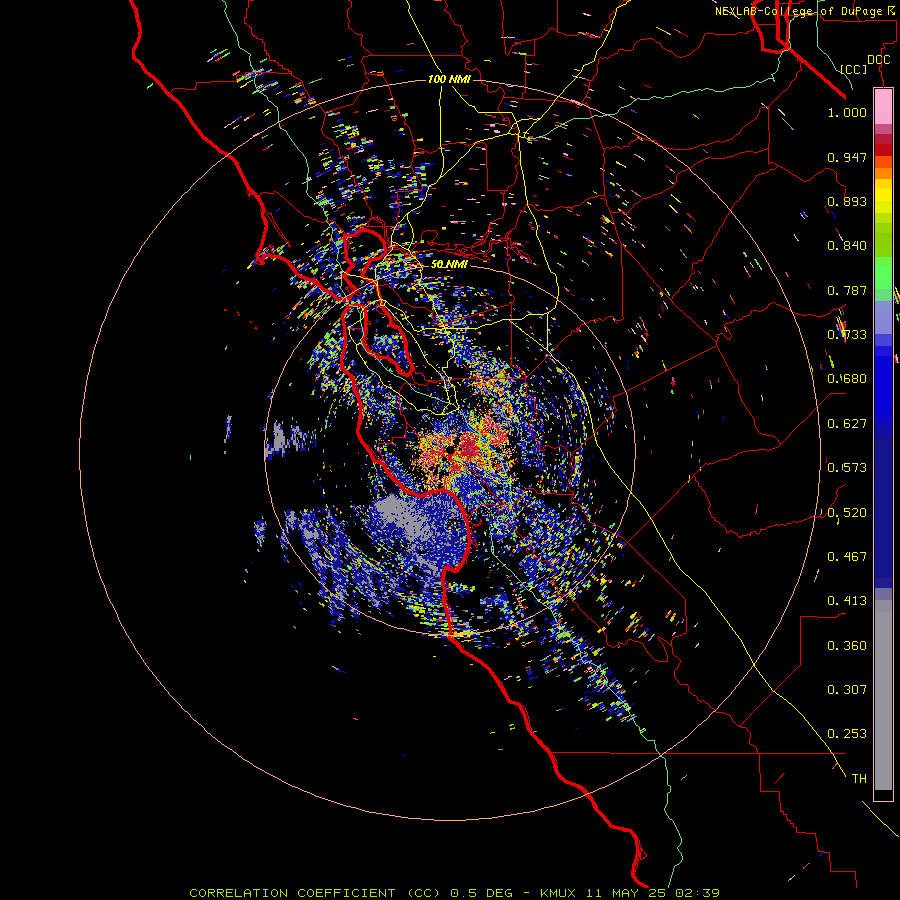Select the 0.893 scale value
Image resolution: width=900 pixels, height=900 pixels.
point(847,201)
